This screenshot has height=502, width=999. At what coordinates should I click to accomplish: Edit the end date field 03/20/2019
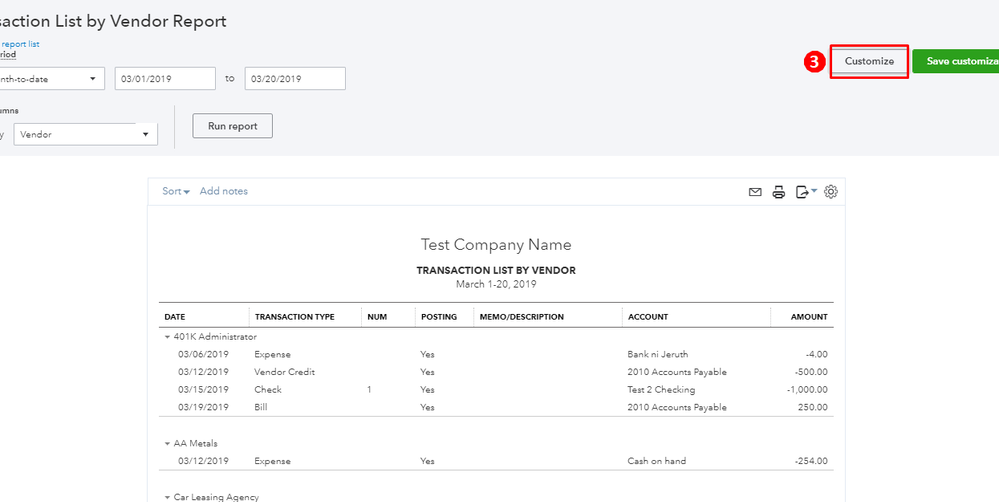(295, 79)
